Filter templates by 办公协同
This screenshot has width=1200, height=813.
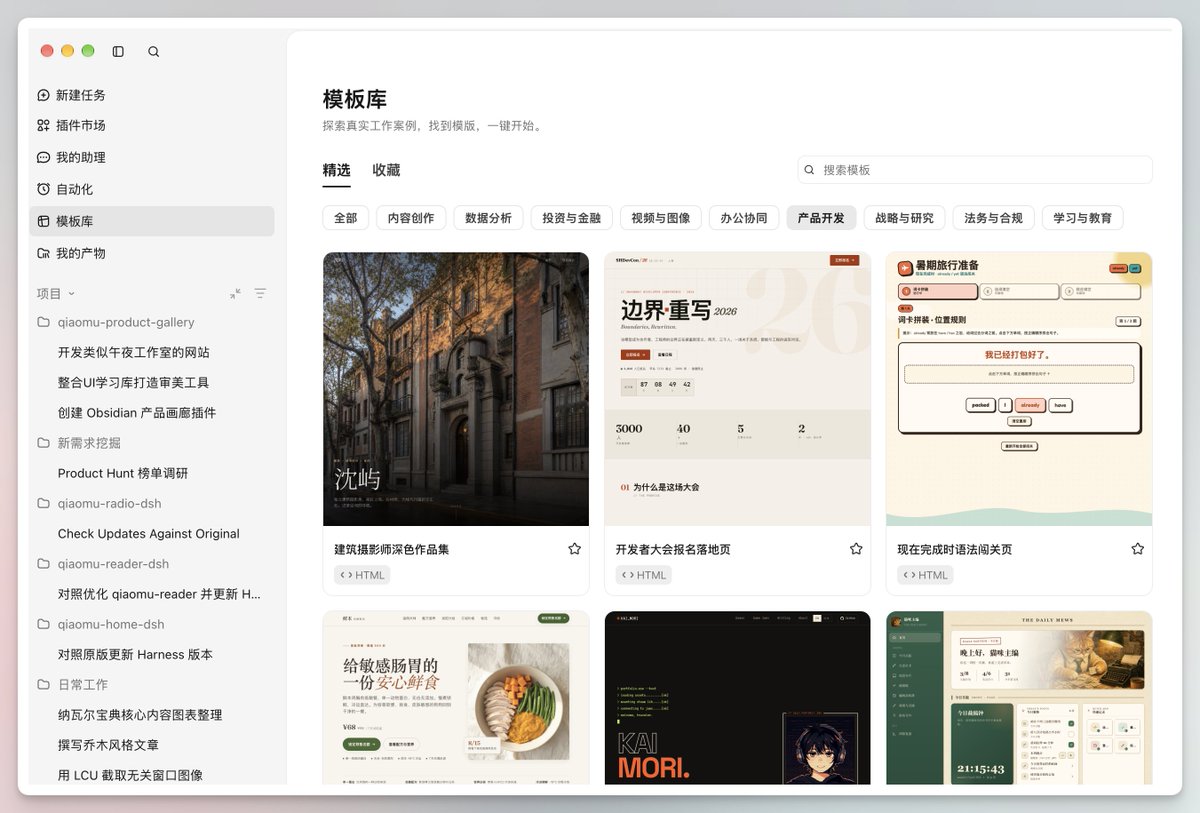(744, 218)
